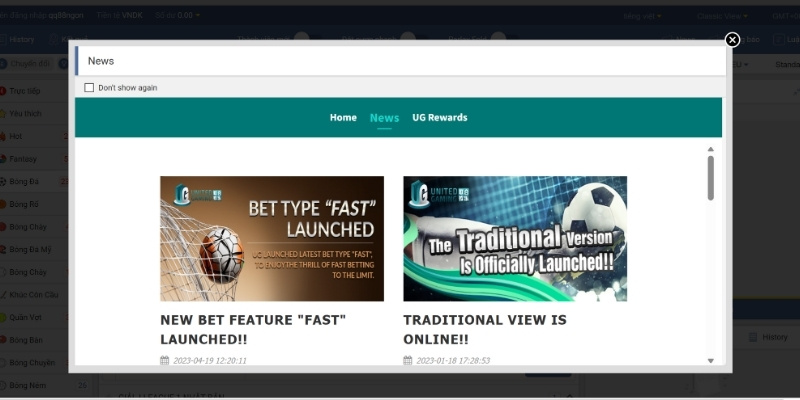Open the tiếng việt language dropdown

point(642,16)
